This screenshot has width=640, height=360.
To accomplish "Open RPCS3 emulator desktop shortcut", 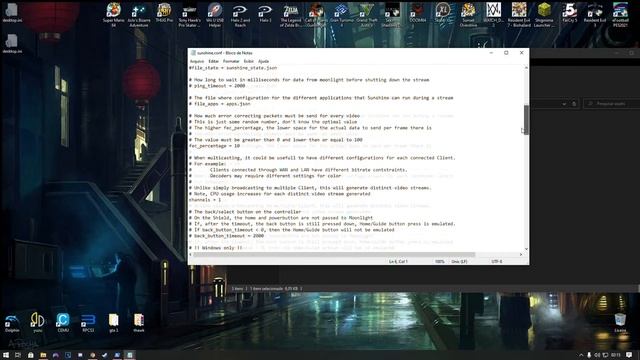I will point(88,322).
